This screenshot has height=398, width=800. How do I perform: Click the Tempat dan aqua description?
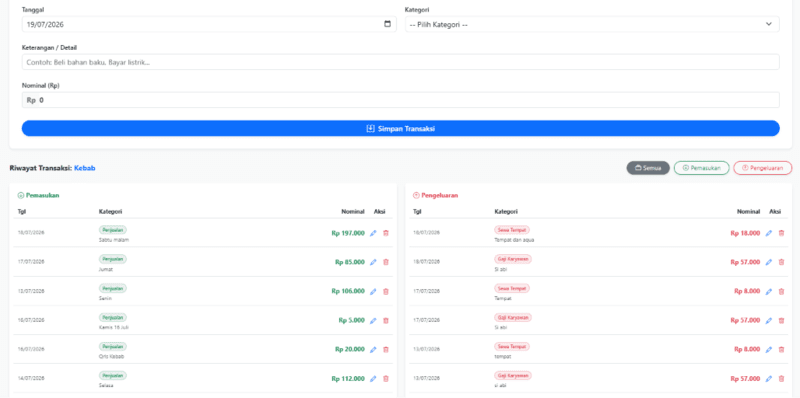click(514, 240)
